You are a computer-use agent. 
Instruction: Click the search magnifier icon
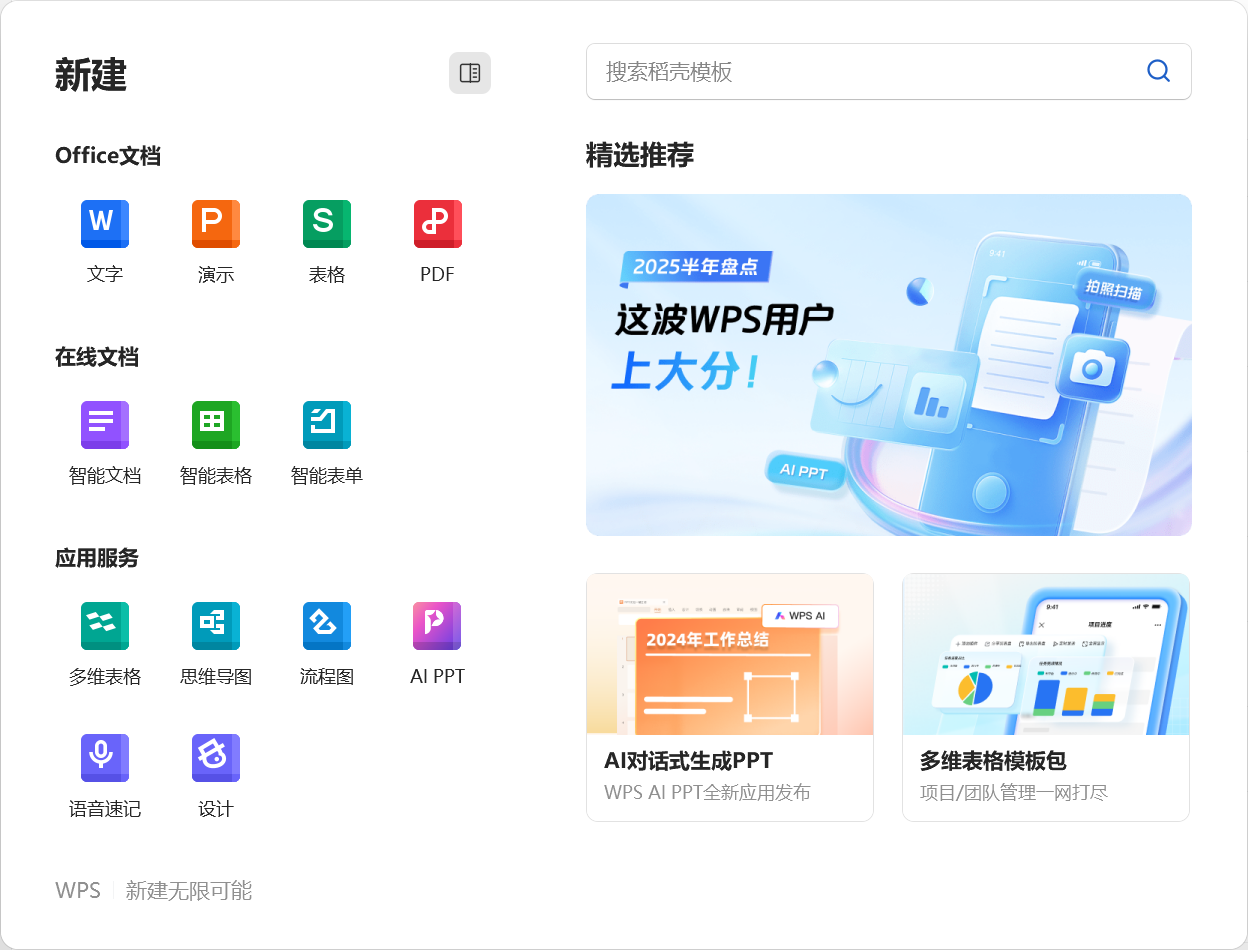click(x=1158, y=71)
